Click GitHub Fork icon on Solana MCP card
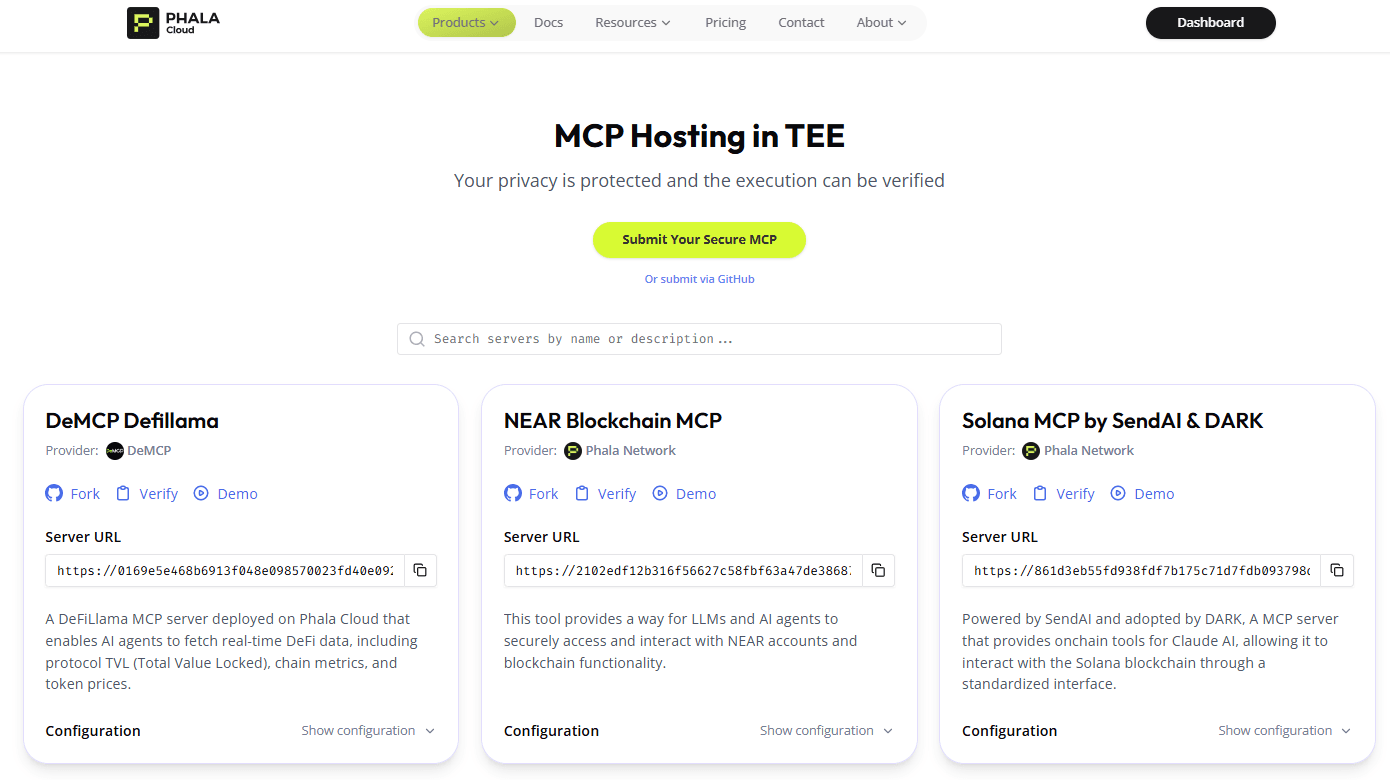This screenshot has width=1390, height=780. tap(971, 493)
